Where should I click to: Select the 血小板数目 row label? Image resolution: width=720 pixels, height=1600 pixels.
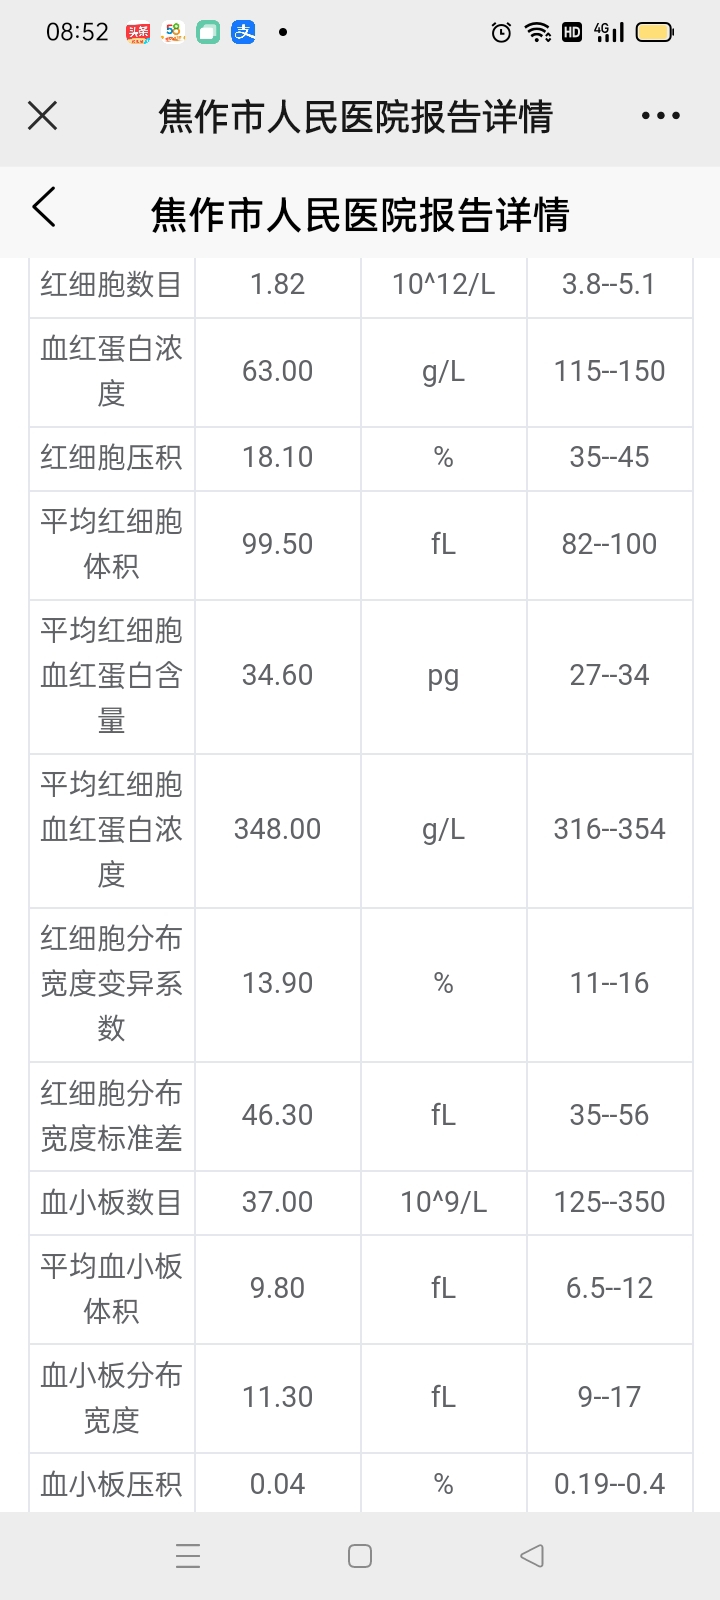coord(111,1202)
